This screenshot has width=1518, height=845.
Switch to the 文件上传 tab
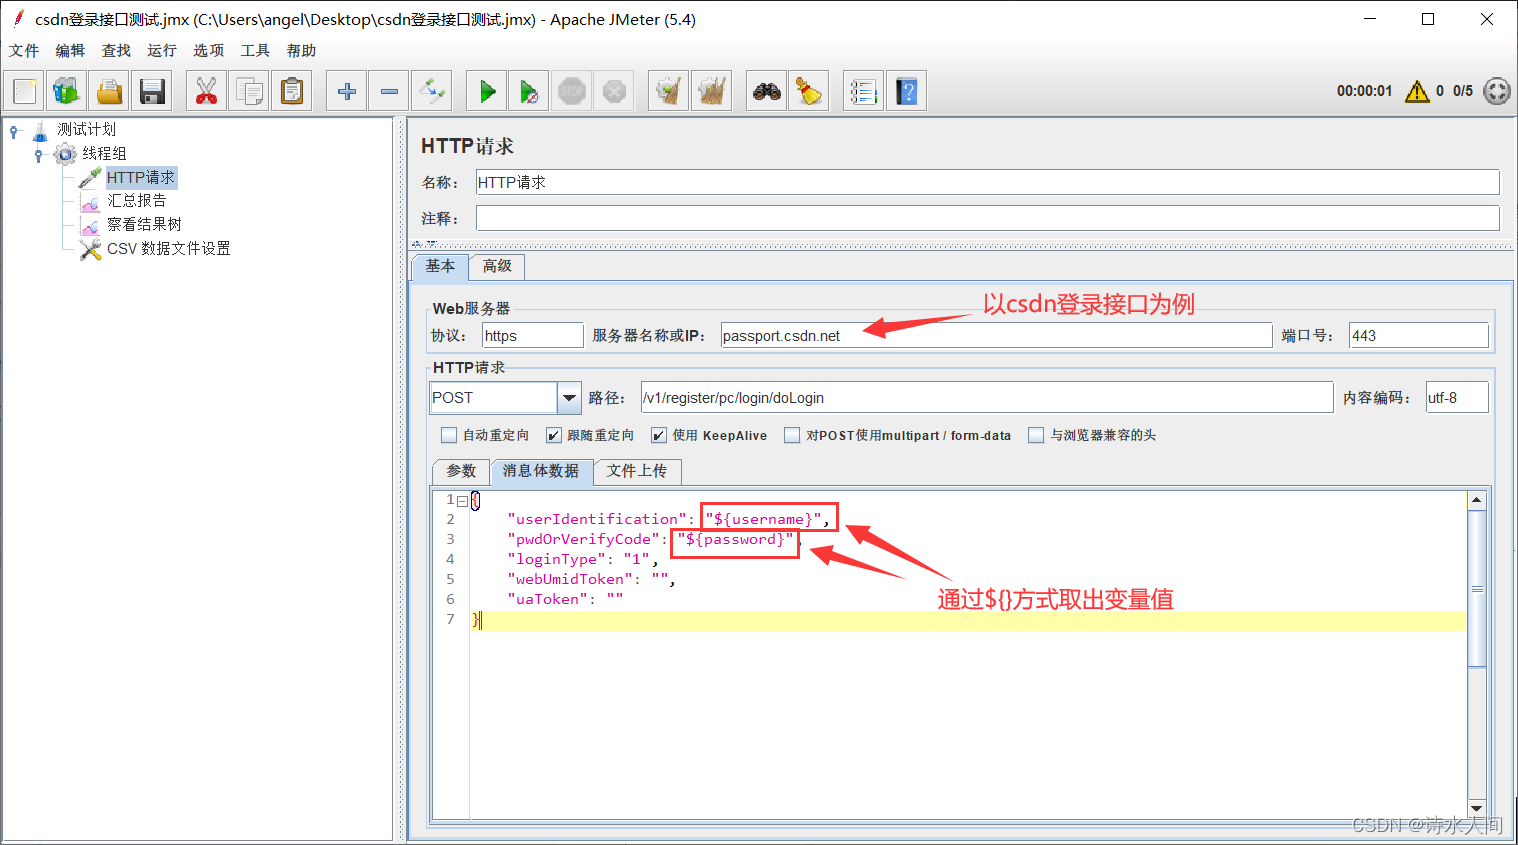637,471
